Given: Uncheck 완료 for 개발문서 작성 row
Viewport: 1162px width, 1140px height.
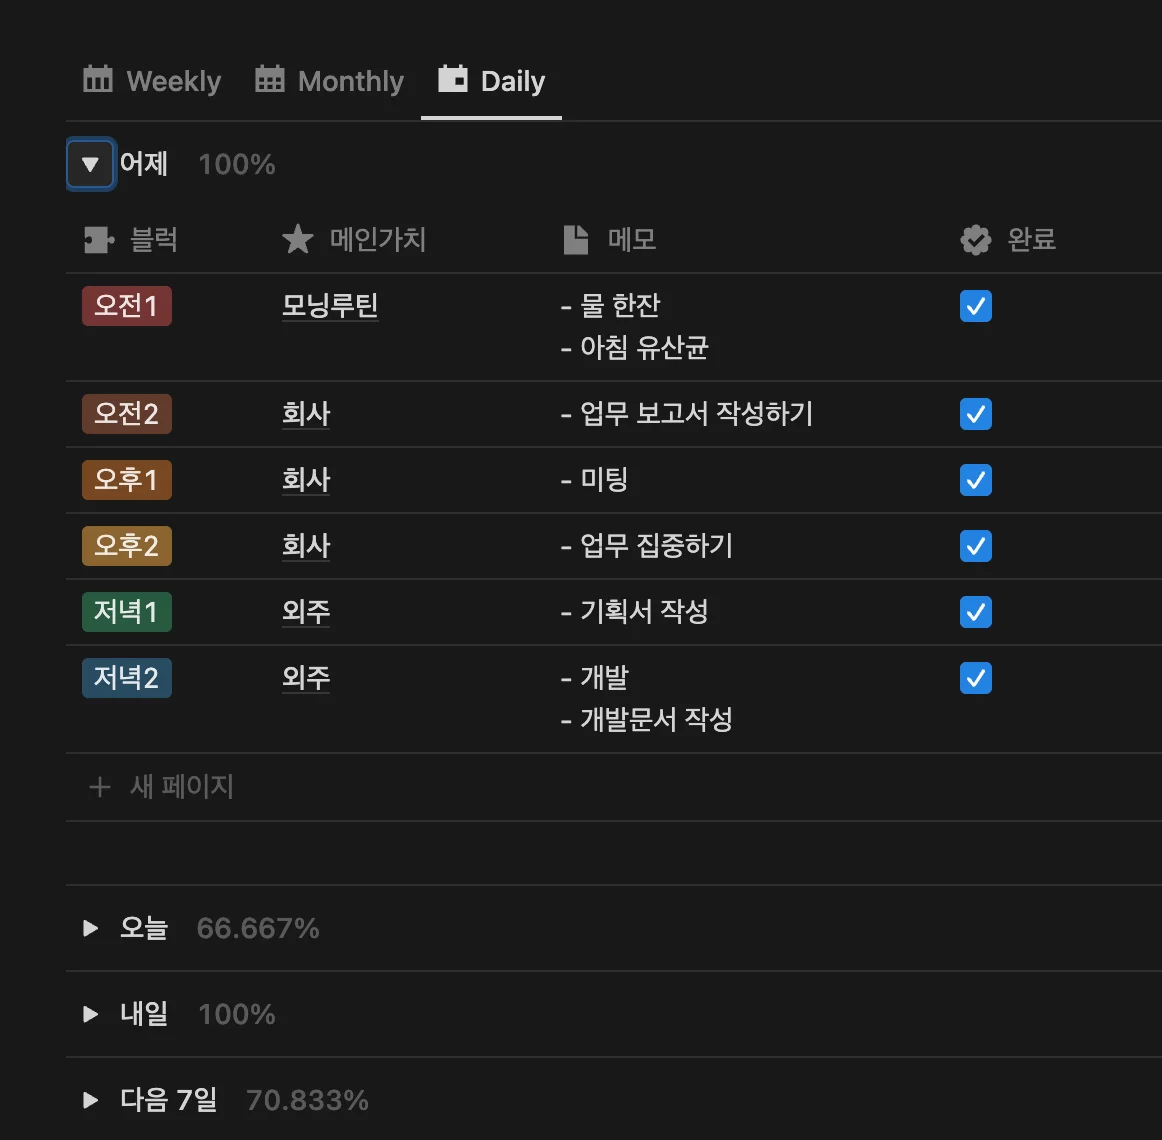Looking at the screenshot, I should pos(976,677).
